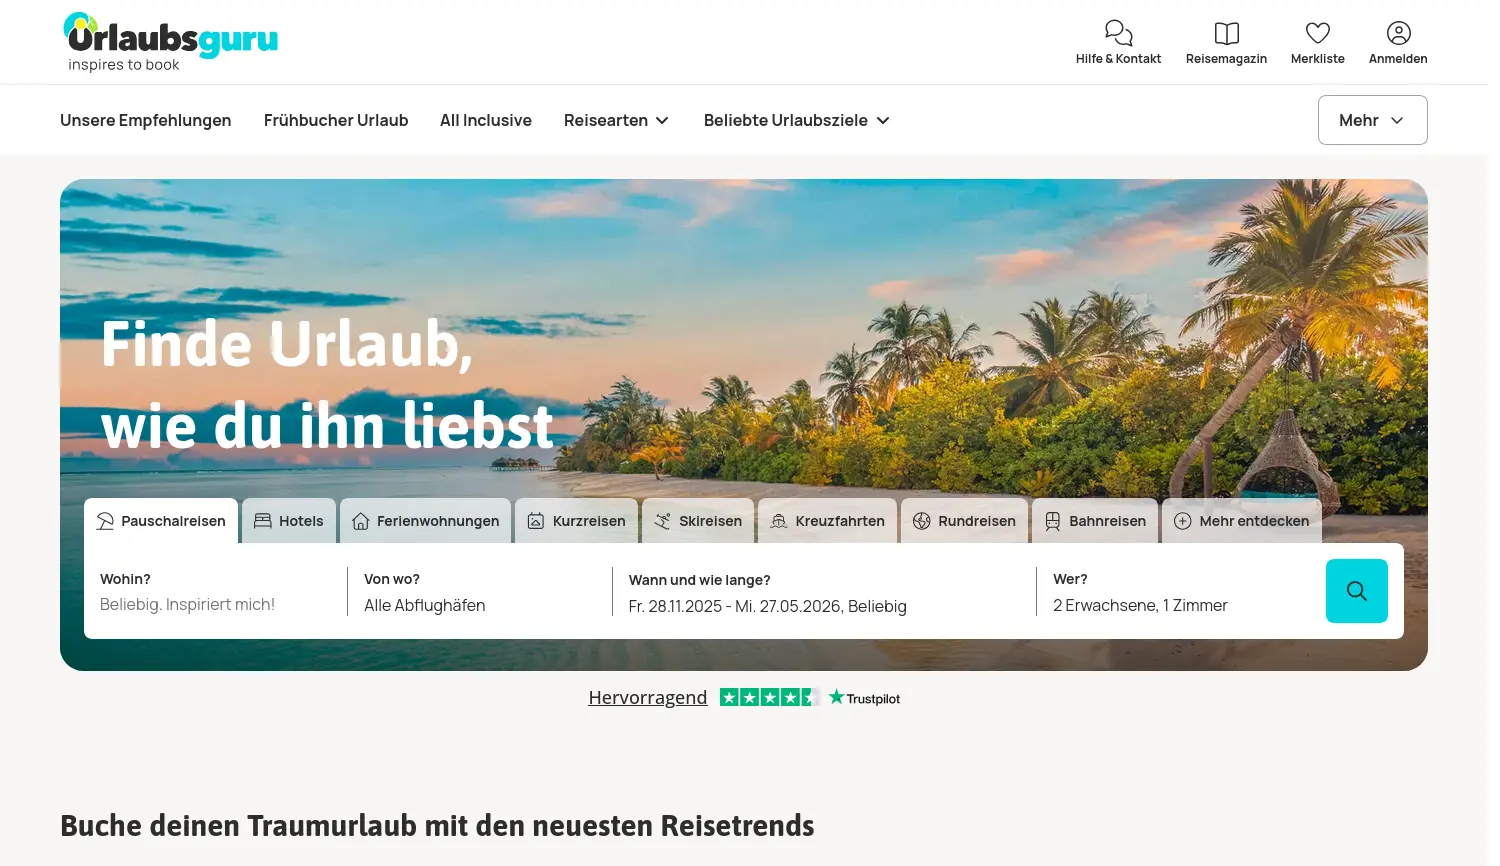Open the Beliebte Urlaubsziele dropdown
1500x866 pixels.
[796, 120]
